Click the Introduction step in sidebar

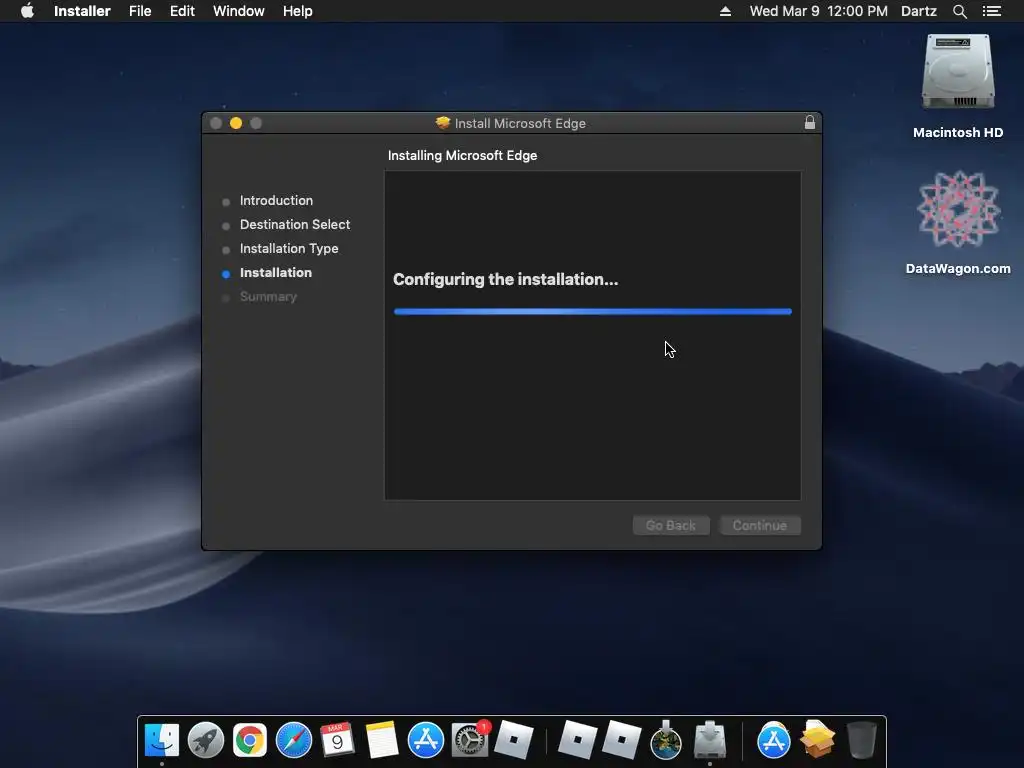tap(276, 200)
